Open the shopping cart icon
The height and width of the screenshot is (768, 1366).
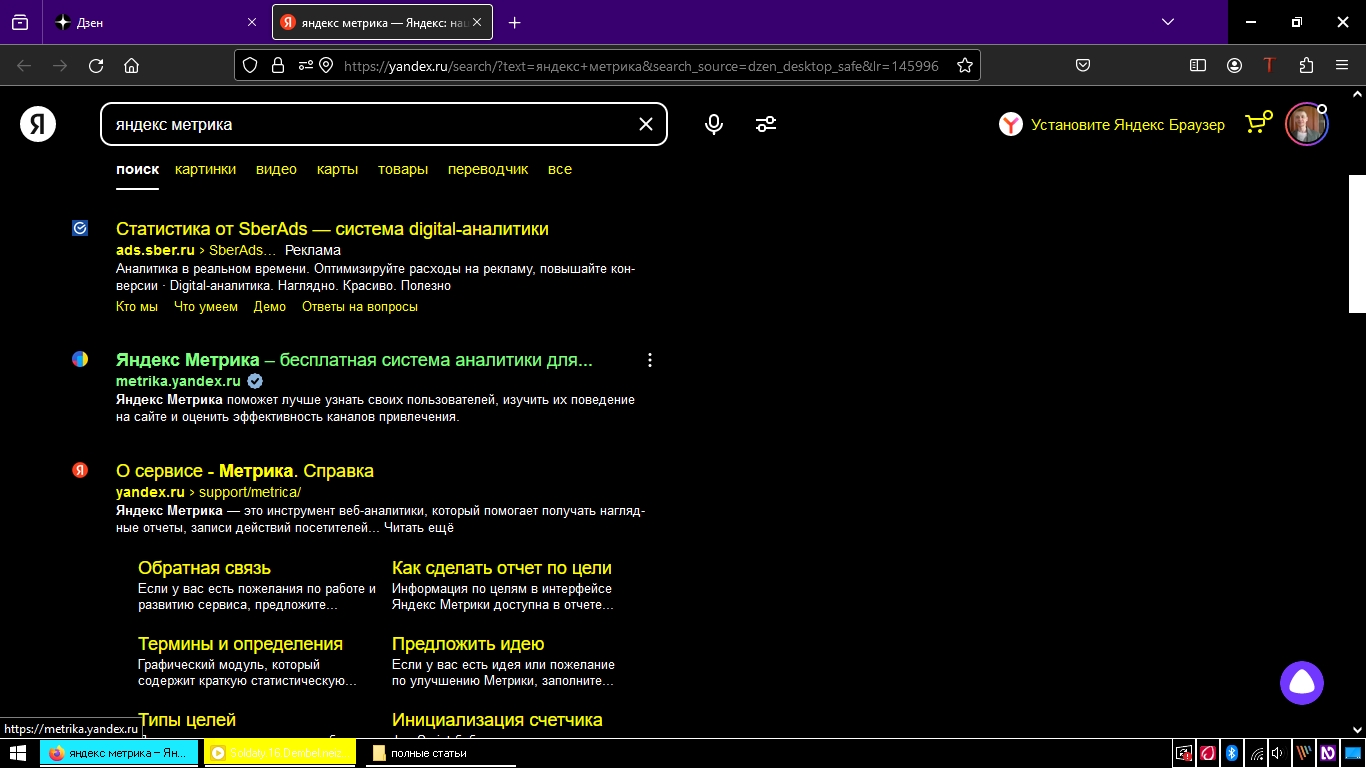[x=1258, y=123]
